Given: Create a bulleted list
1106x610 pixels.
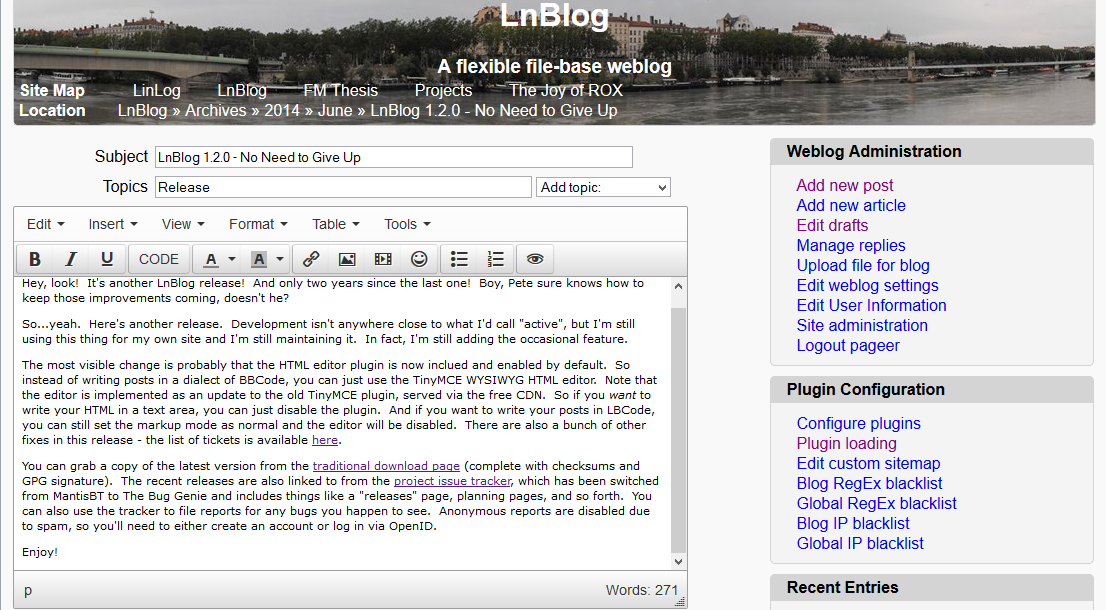Looking at the screenshot, I should [459, 259].
